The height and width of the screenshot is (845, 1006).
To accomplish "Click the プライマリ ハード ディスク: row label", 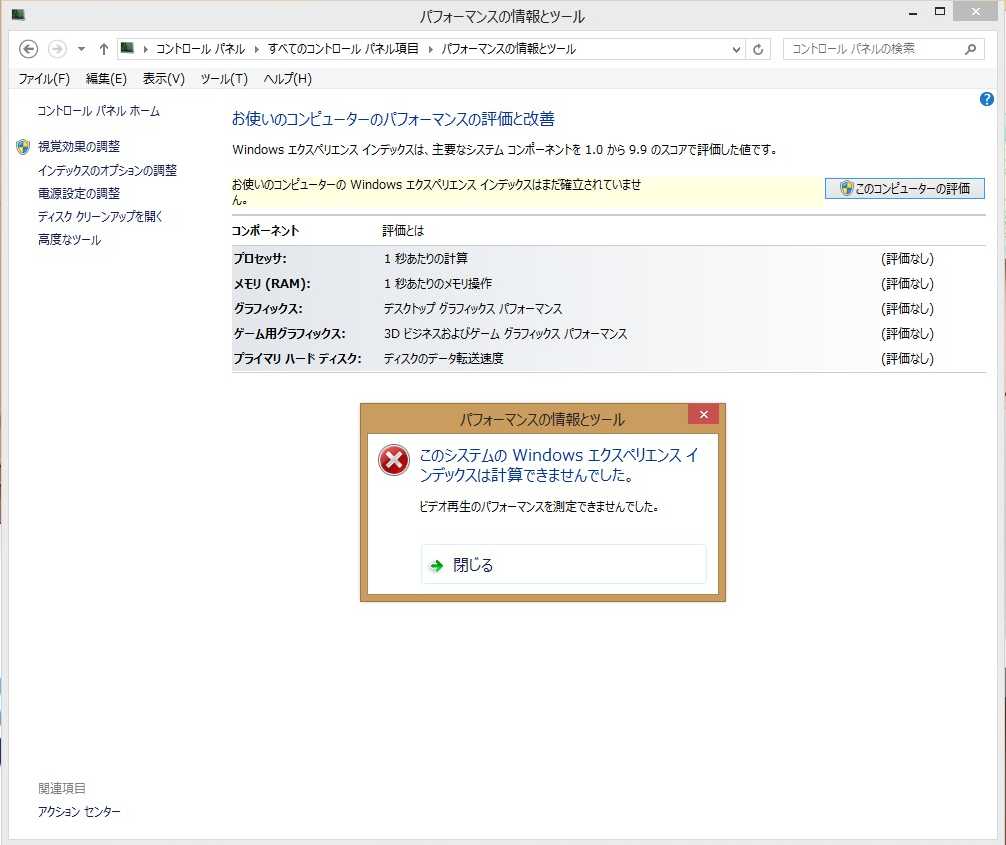I will pos(298,359).
